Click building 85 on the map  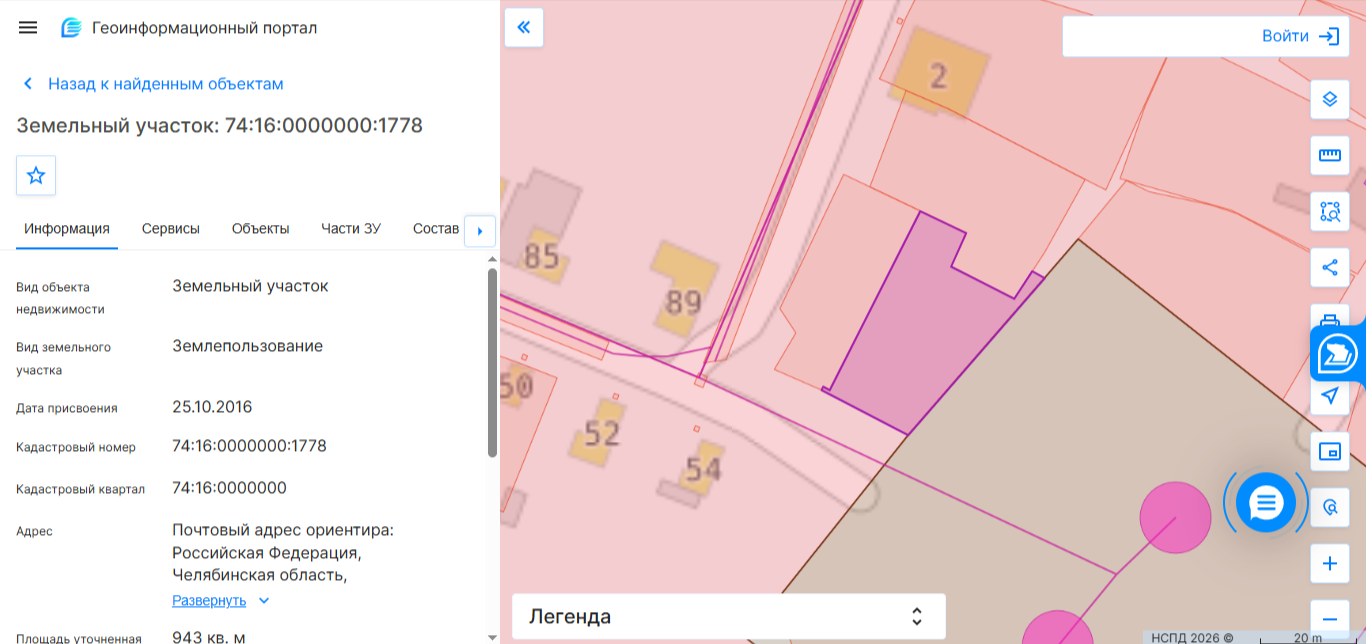(x=541, y=256)
